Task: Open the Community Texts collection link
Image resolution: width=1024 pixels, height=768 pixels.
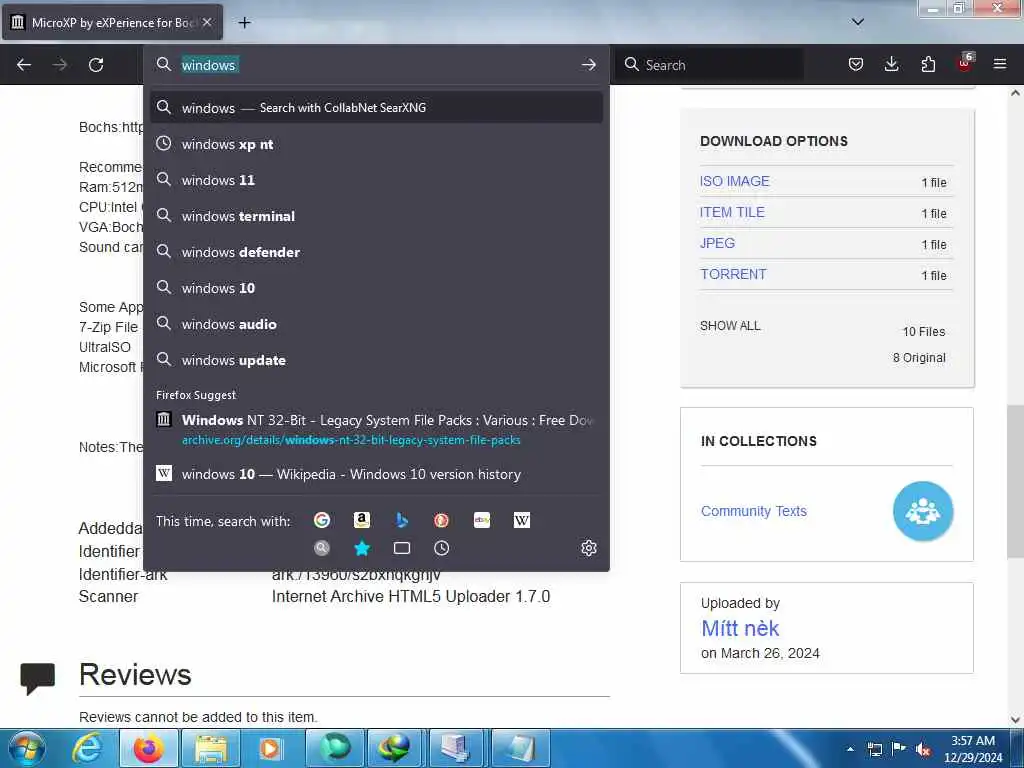Action: tap(754, 511)
